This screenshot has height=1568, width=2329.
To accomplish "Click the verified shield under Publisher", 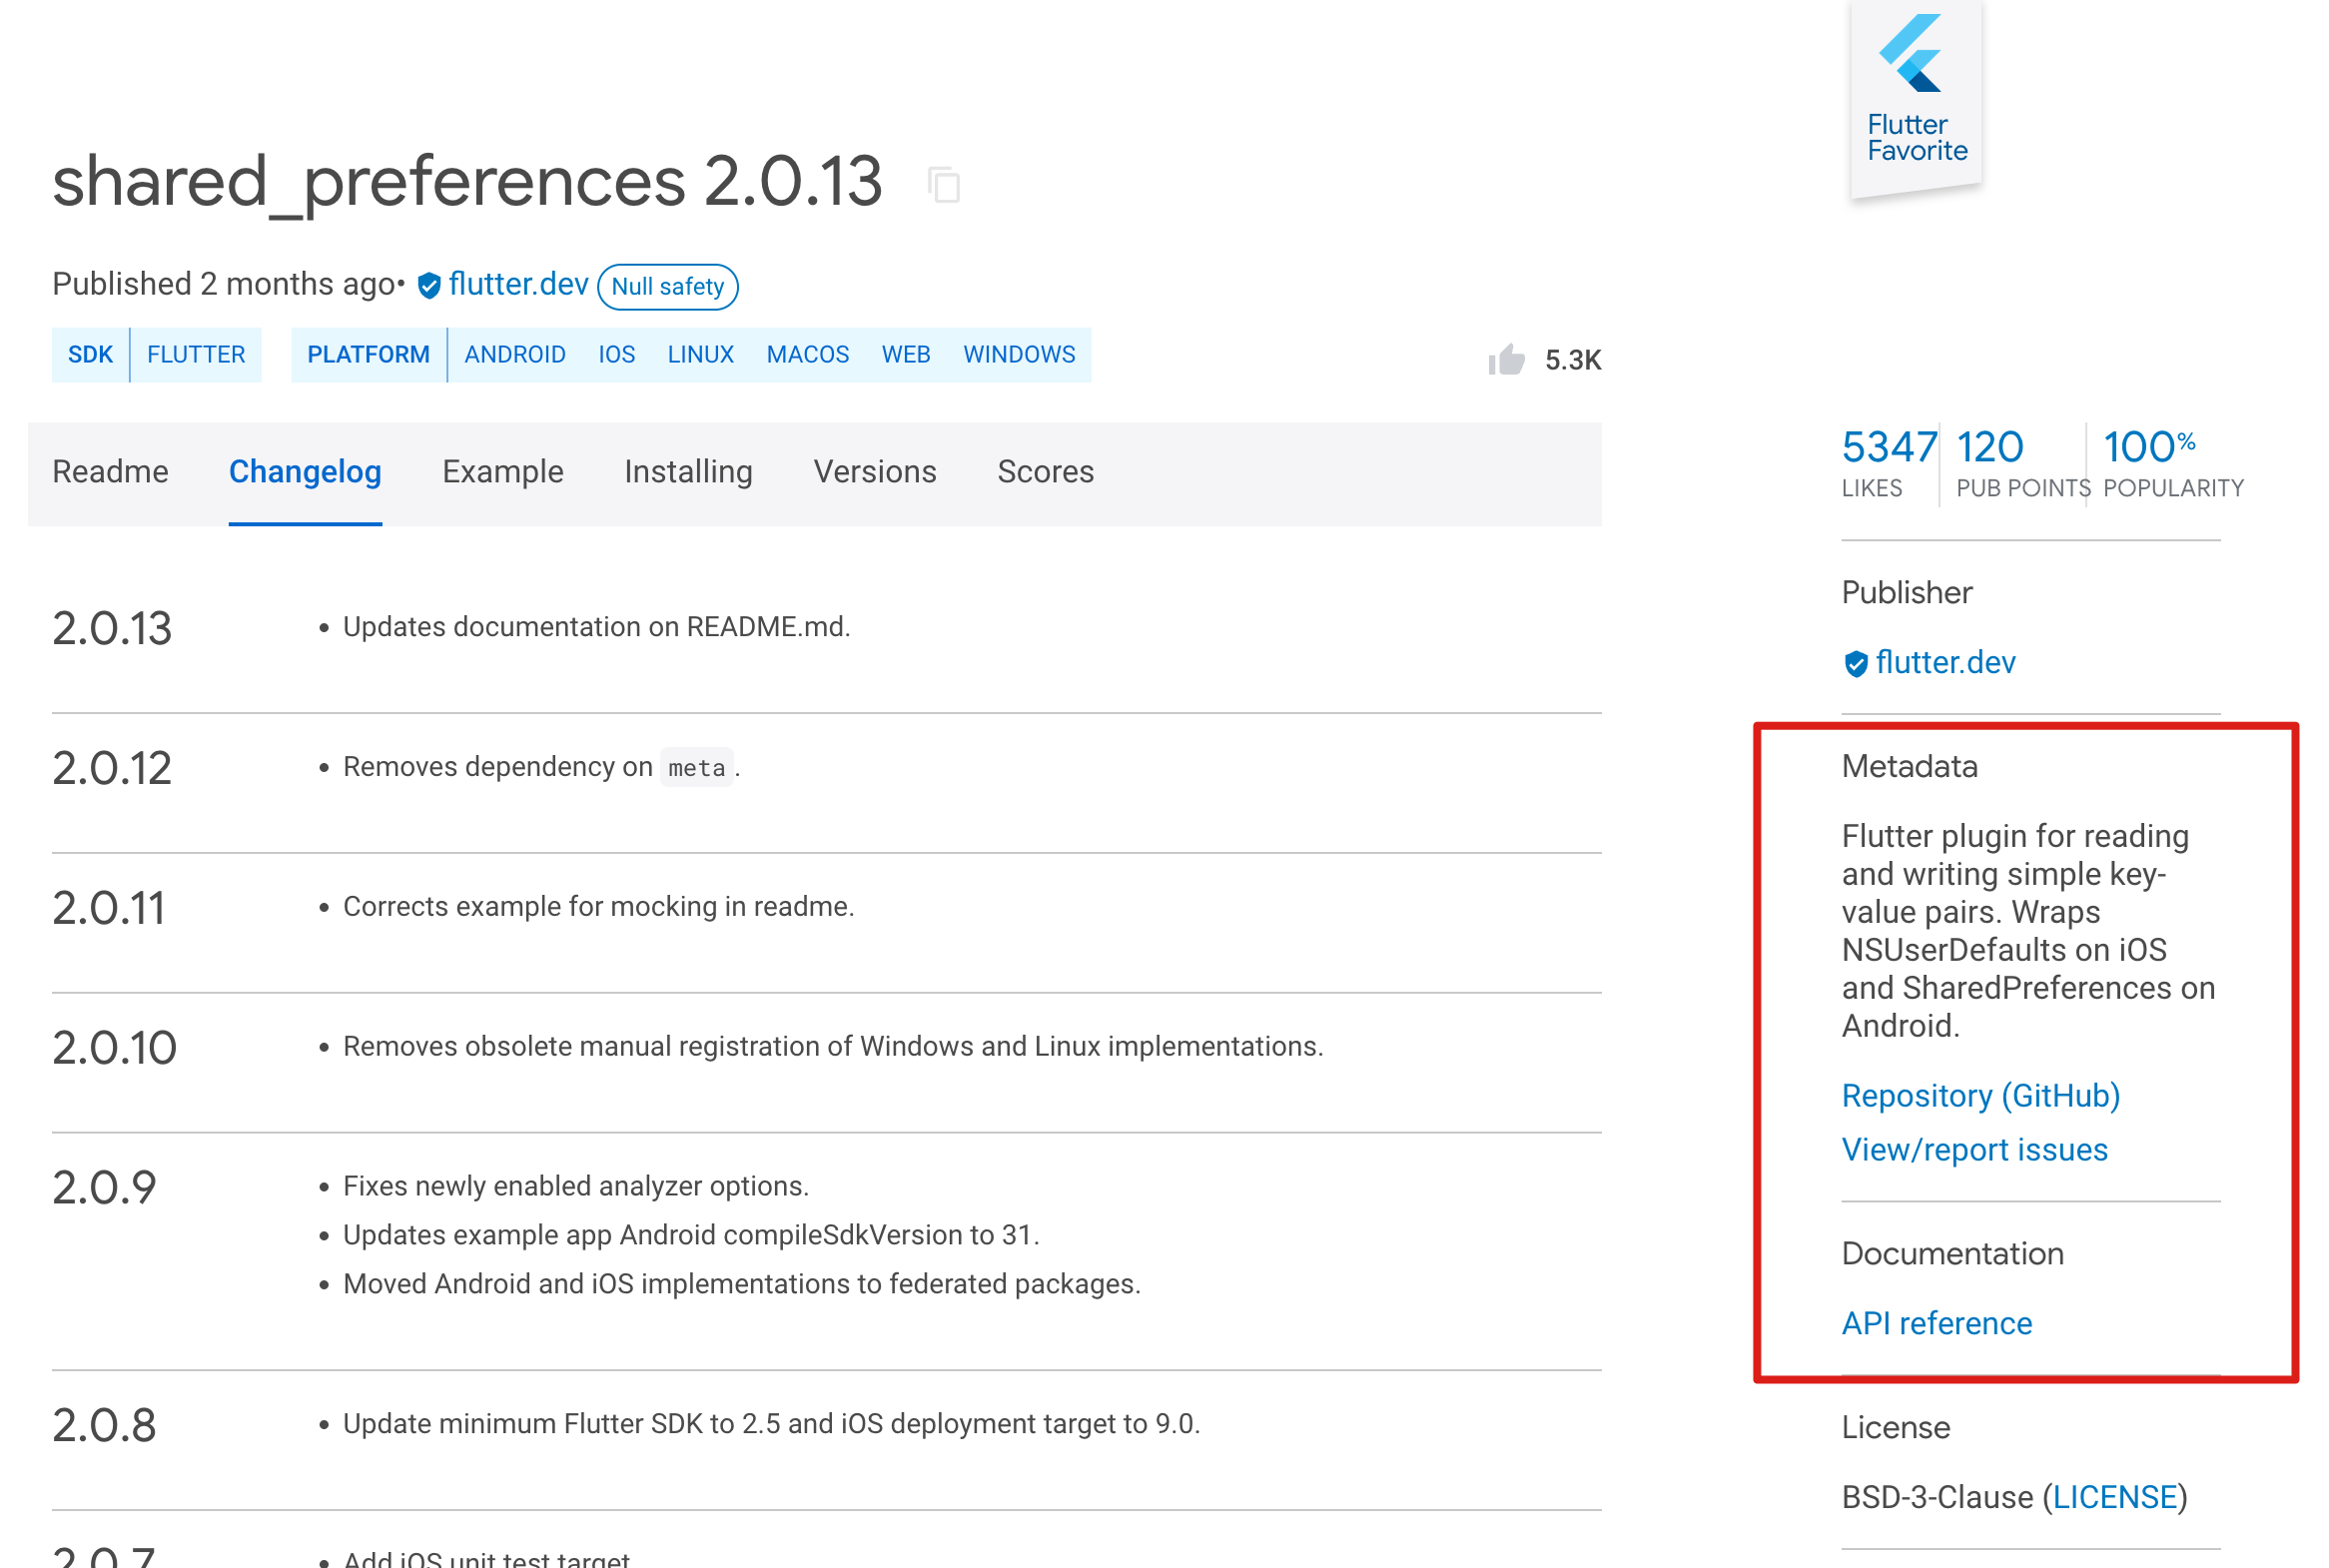I will coord(1855,664).
